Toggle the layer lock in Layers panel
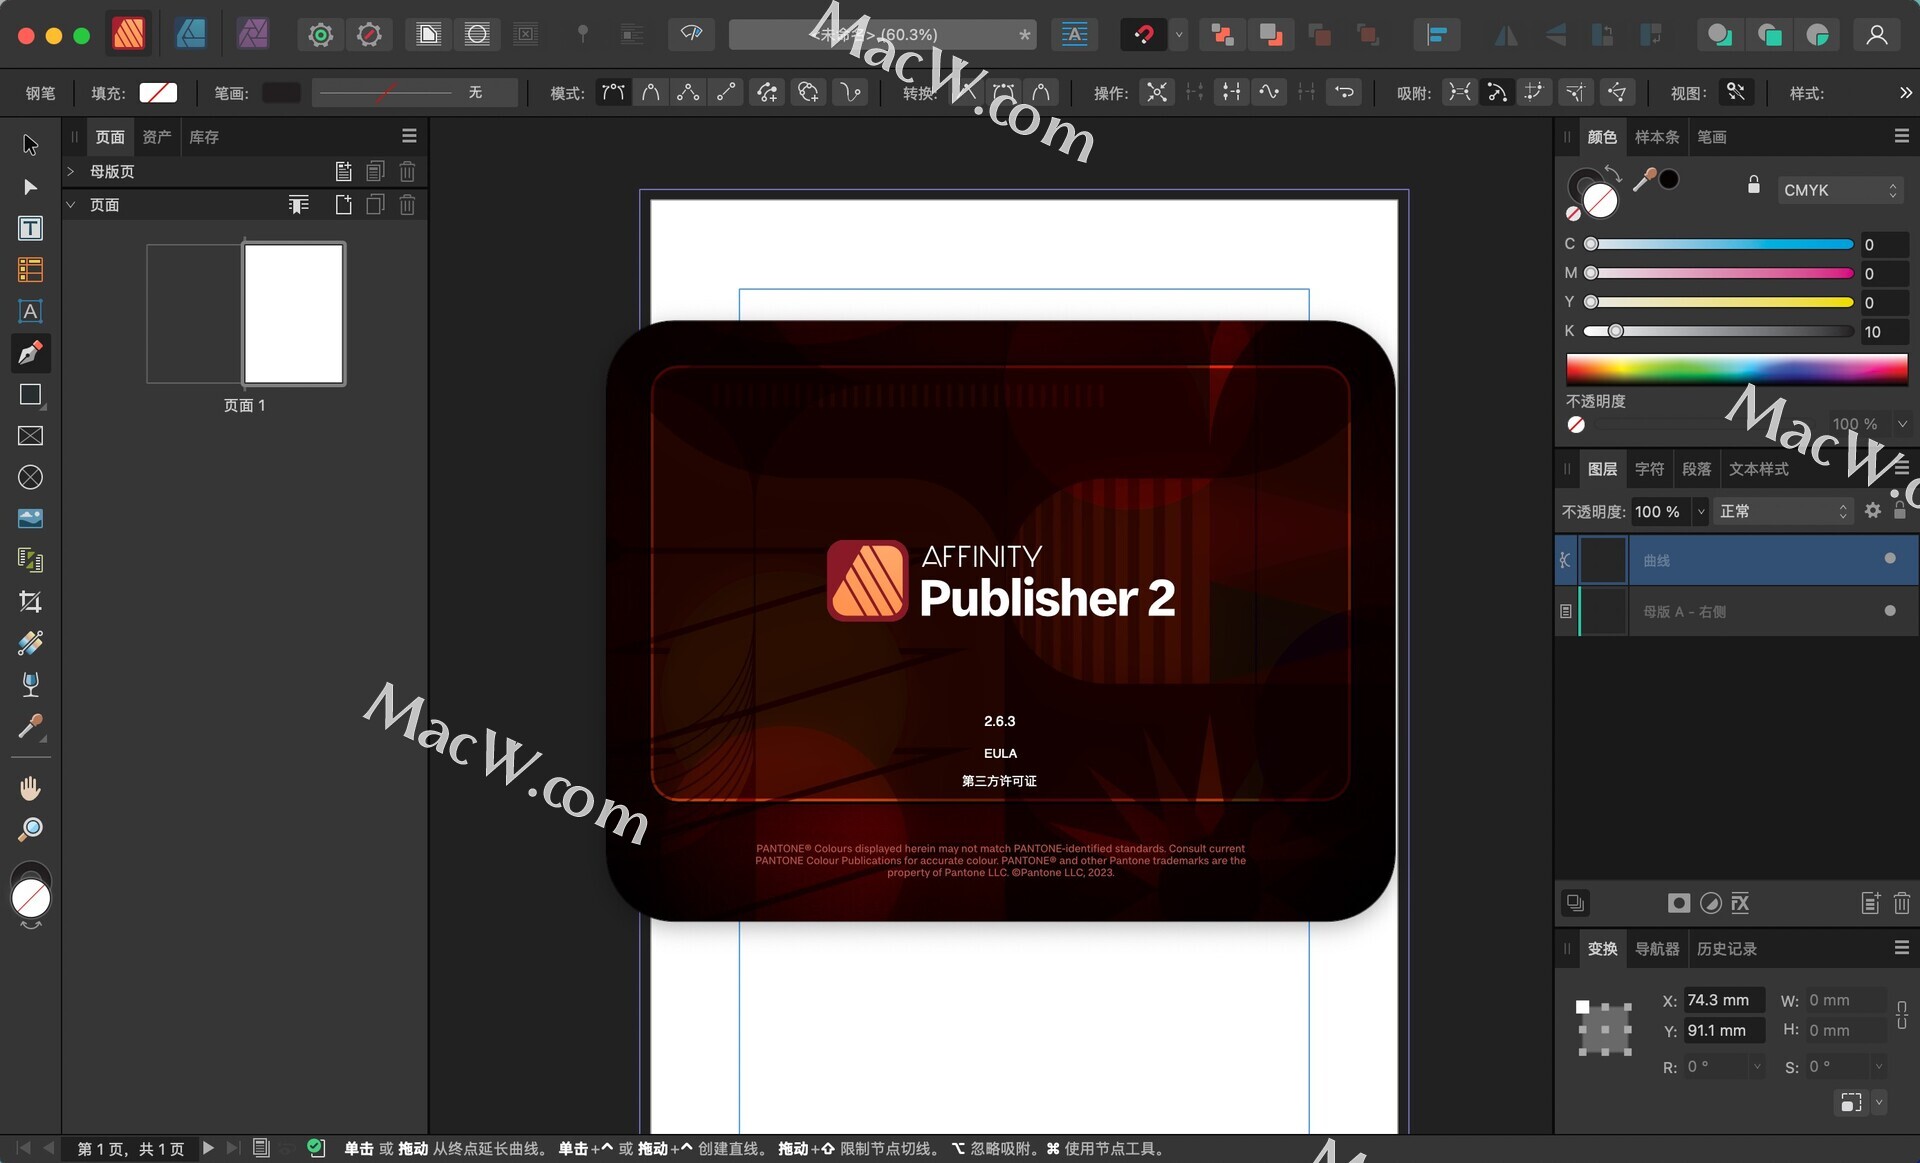The image size is (1920, 1163). (x=1900, y=510)
